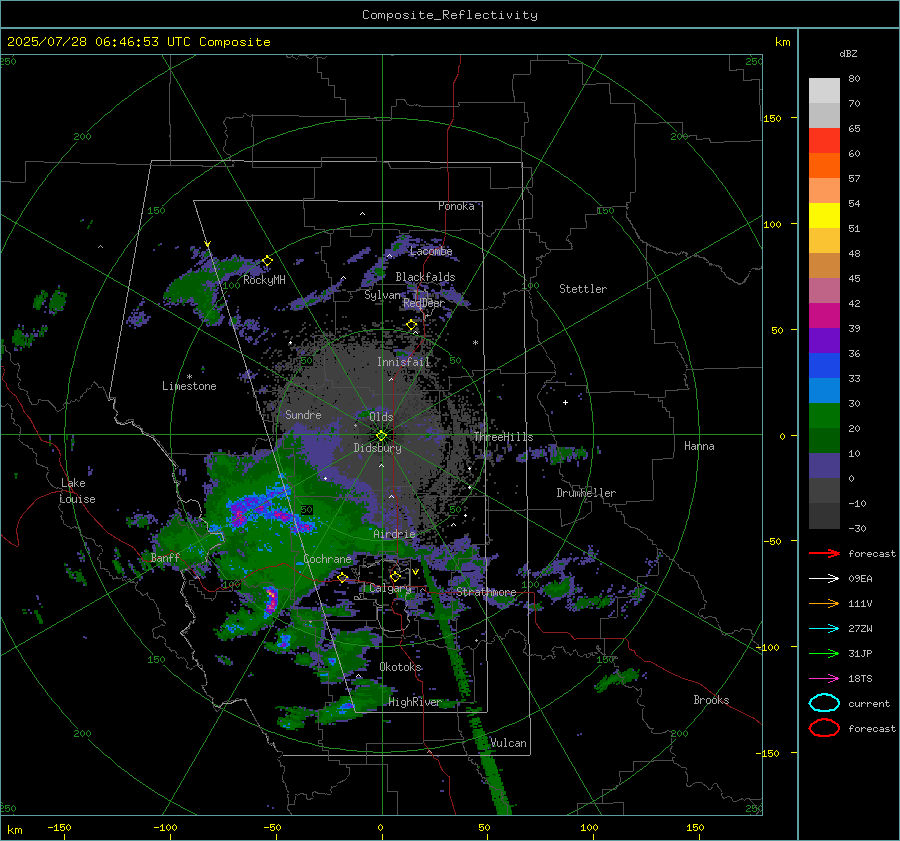
Task: Click the Blackfalds town label
Action: pyautogui.click(x=425, y=277)
